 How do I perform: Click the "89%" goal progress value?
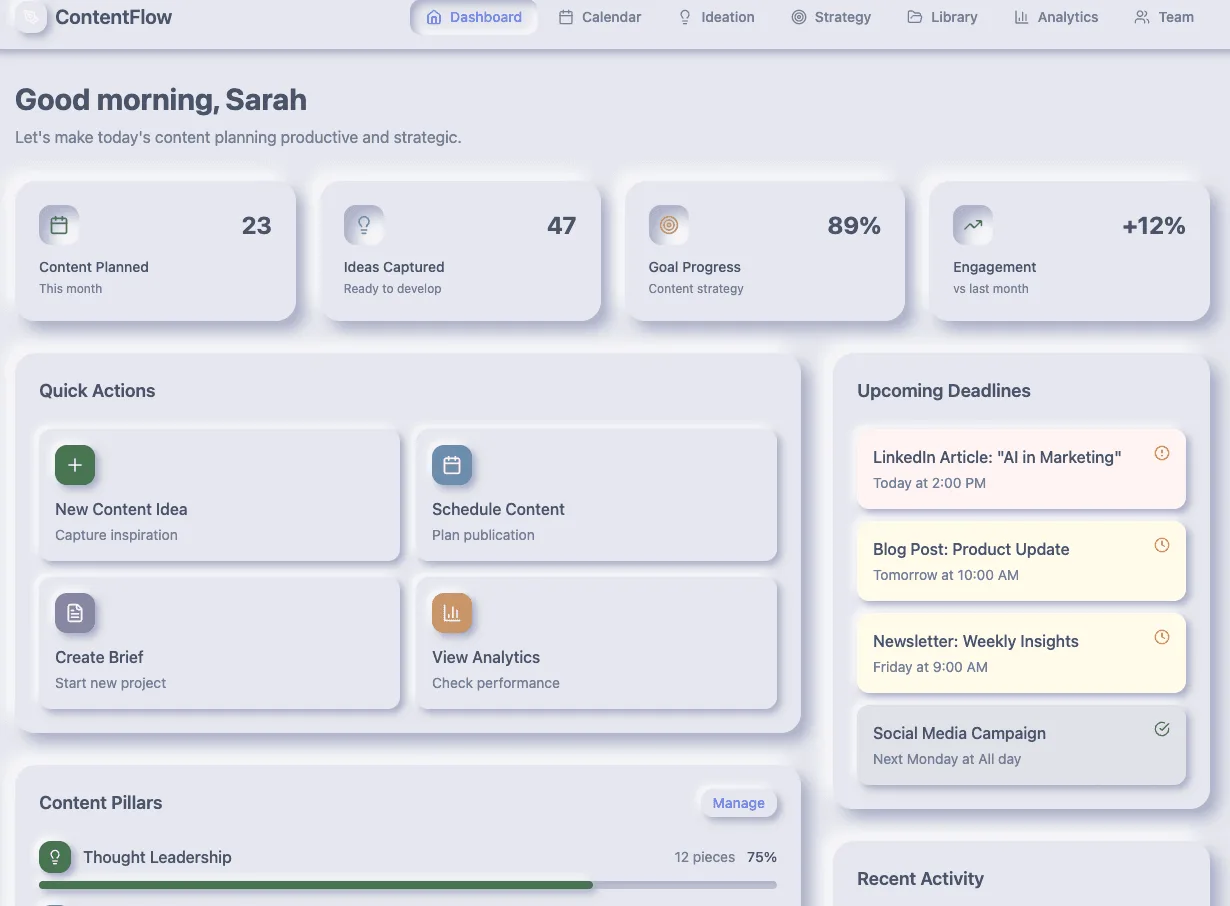pos(854,226)
